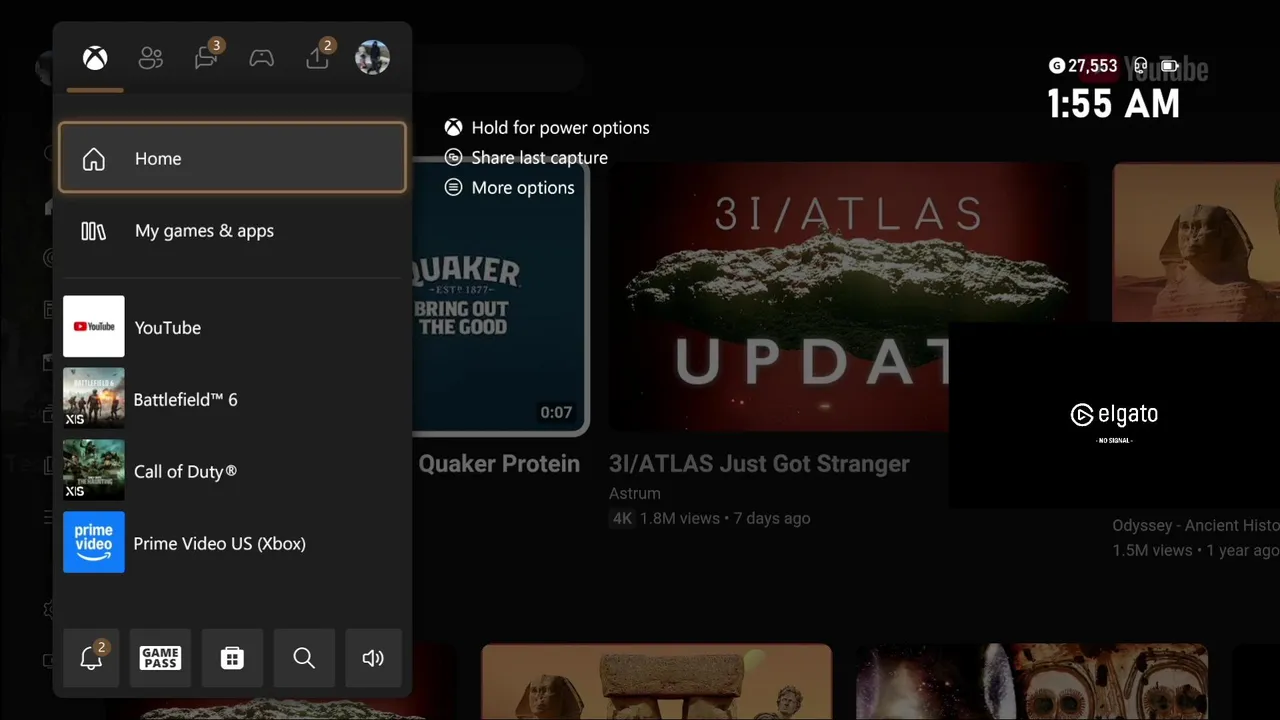The image size is (1280, 720).
Task: Open the profile avatar tab
Action: click(373, 58)
